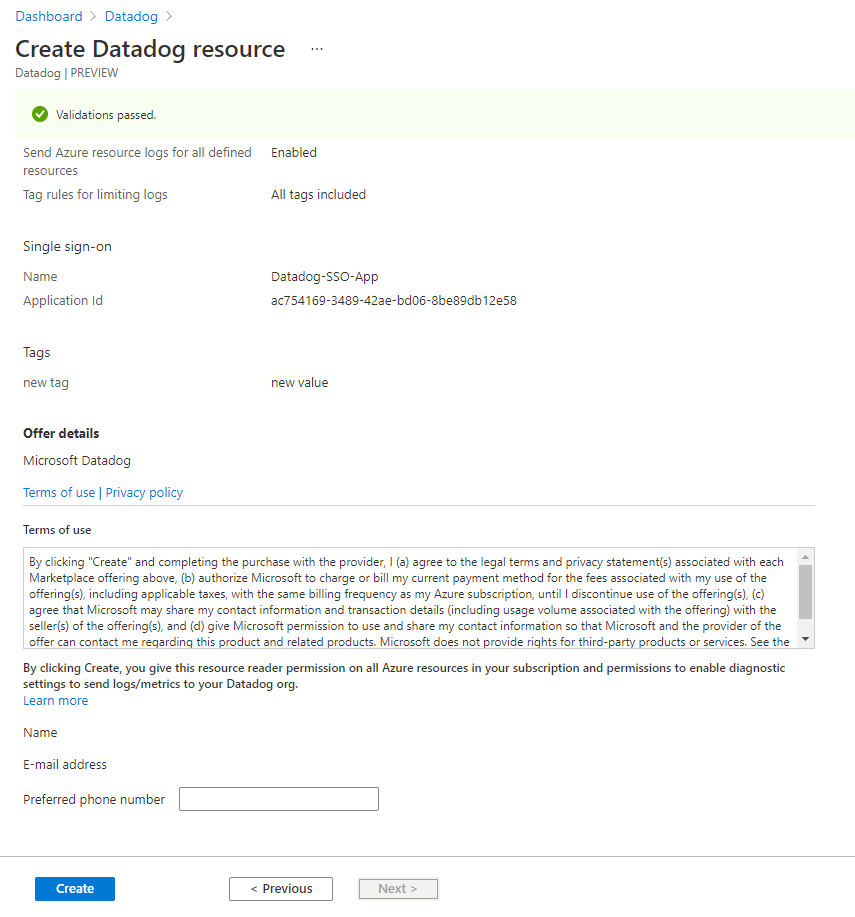This screenshot has height=917, width=855.
Task: Click the Datadog-SSO-App name value
Action: click(324, 277)
